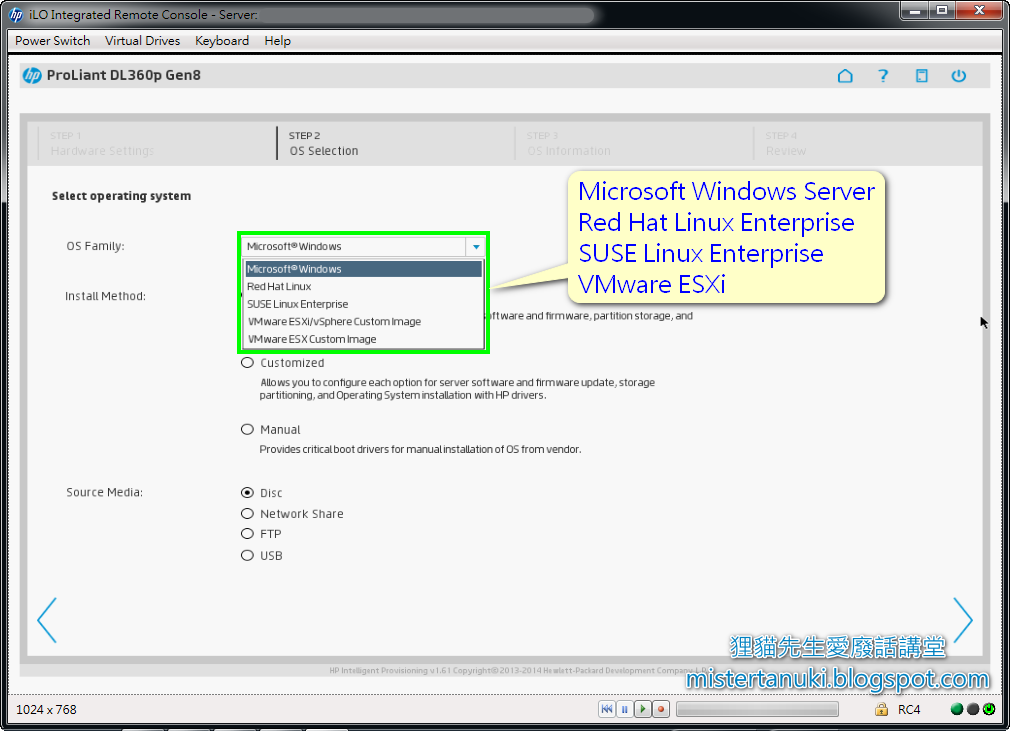Click the rewind control in the console status bar
This screenshot has width=1010, height=731.
point(607,709)
